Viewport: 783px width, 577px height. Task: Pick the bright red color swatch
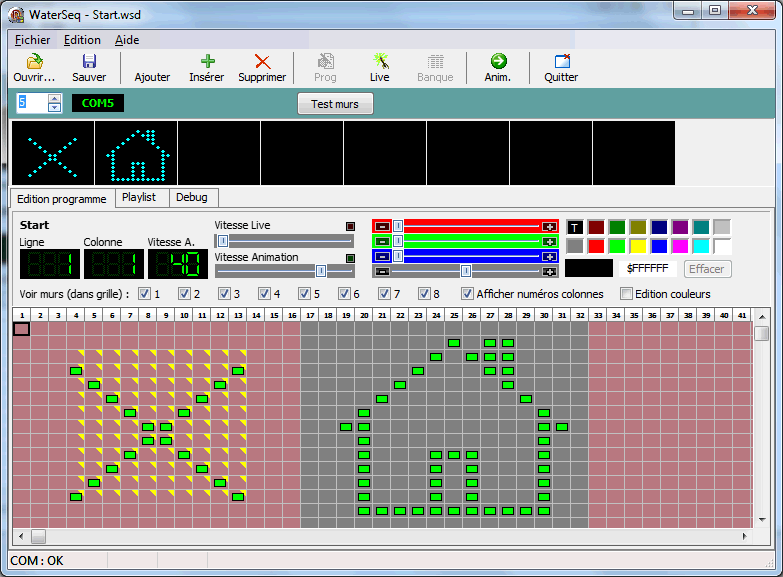pyautogui.click(x=596, y=246)
